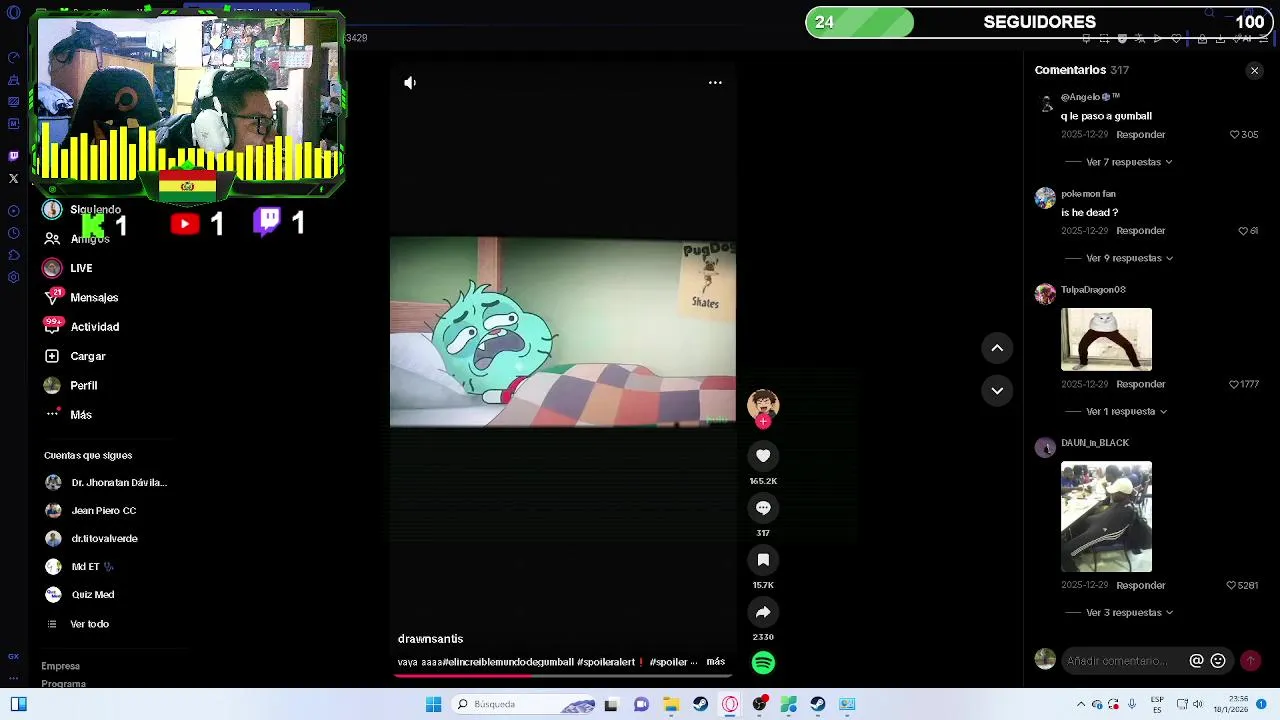Image resolution: width=1280 pixels, height=720 pixels.
Task: Reply to pokemon fan via Responder
Action: [x=1141, y=231]
